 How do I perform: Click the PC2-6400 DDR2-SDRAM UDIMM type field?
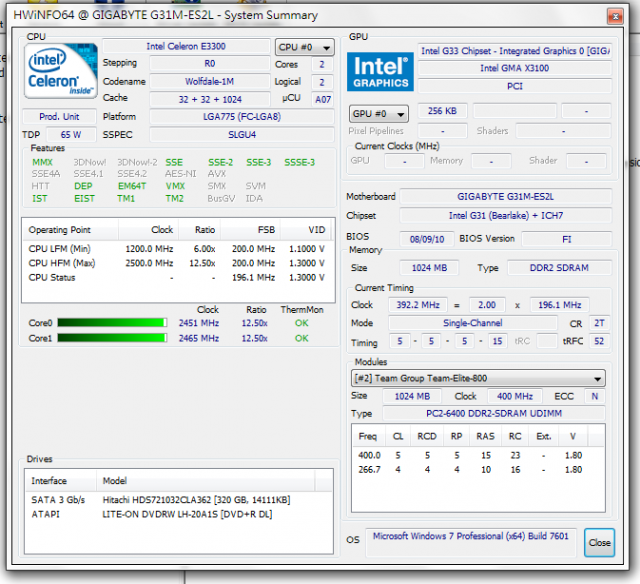click(x=494, y=413)
